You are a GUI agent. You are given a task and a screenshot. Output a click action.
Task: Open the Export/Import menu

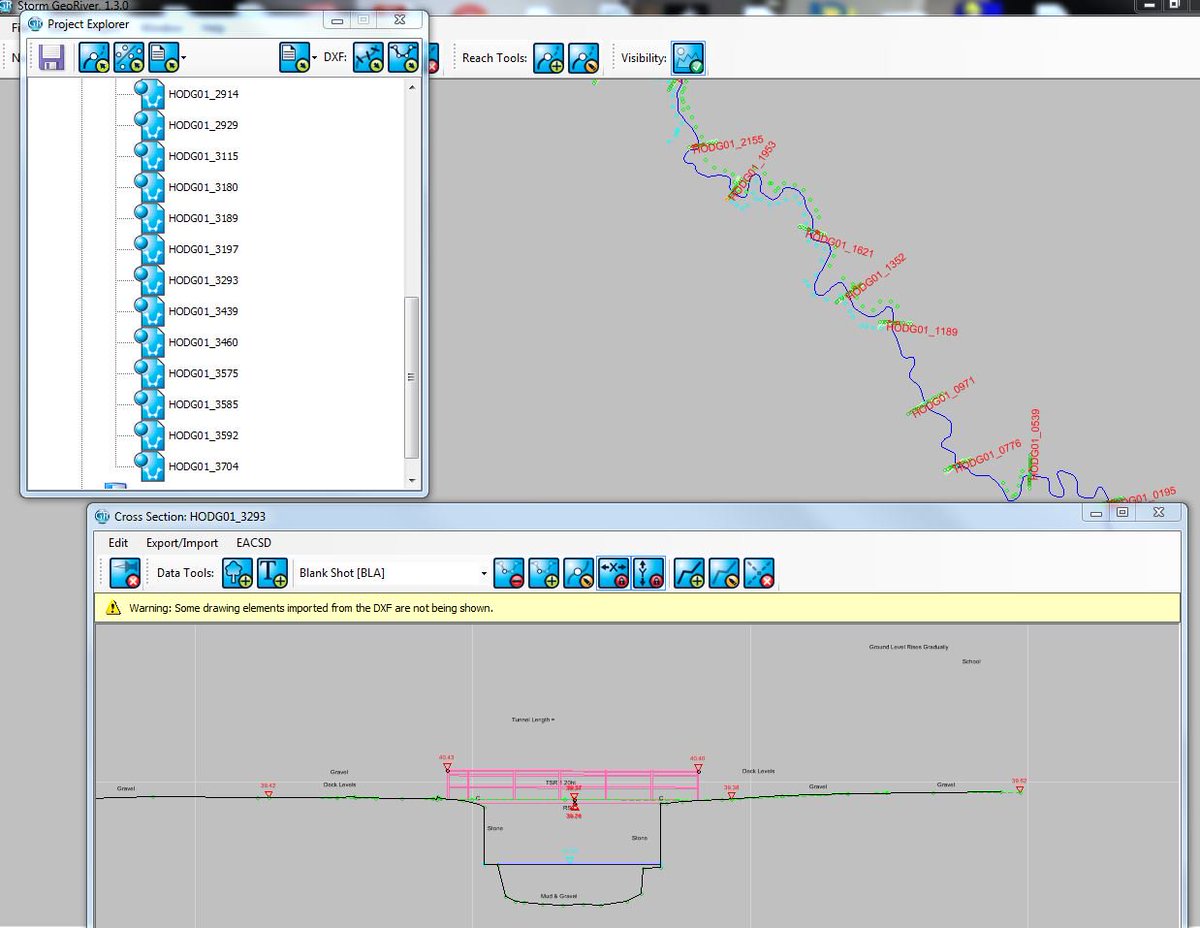click(x=182, y=543)
